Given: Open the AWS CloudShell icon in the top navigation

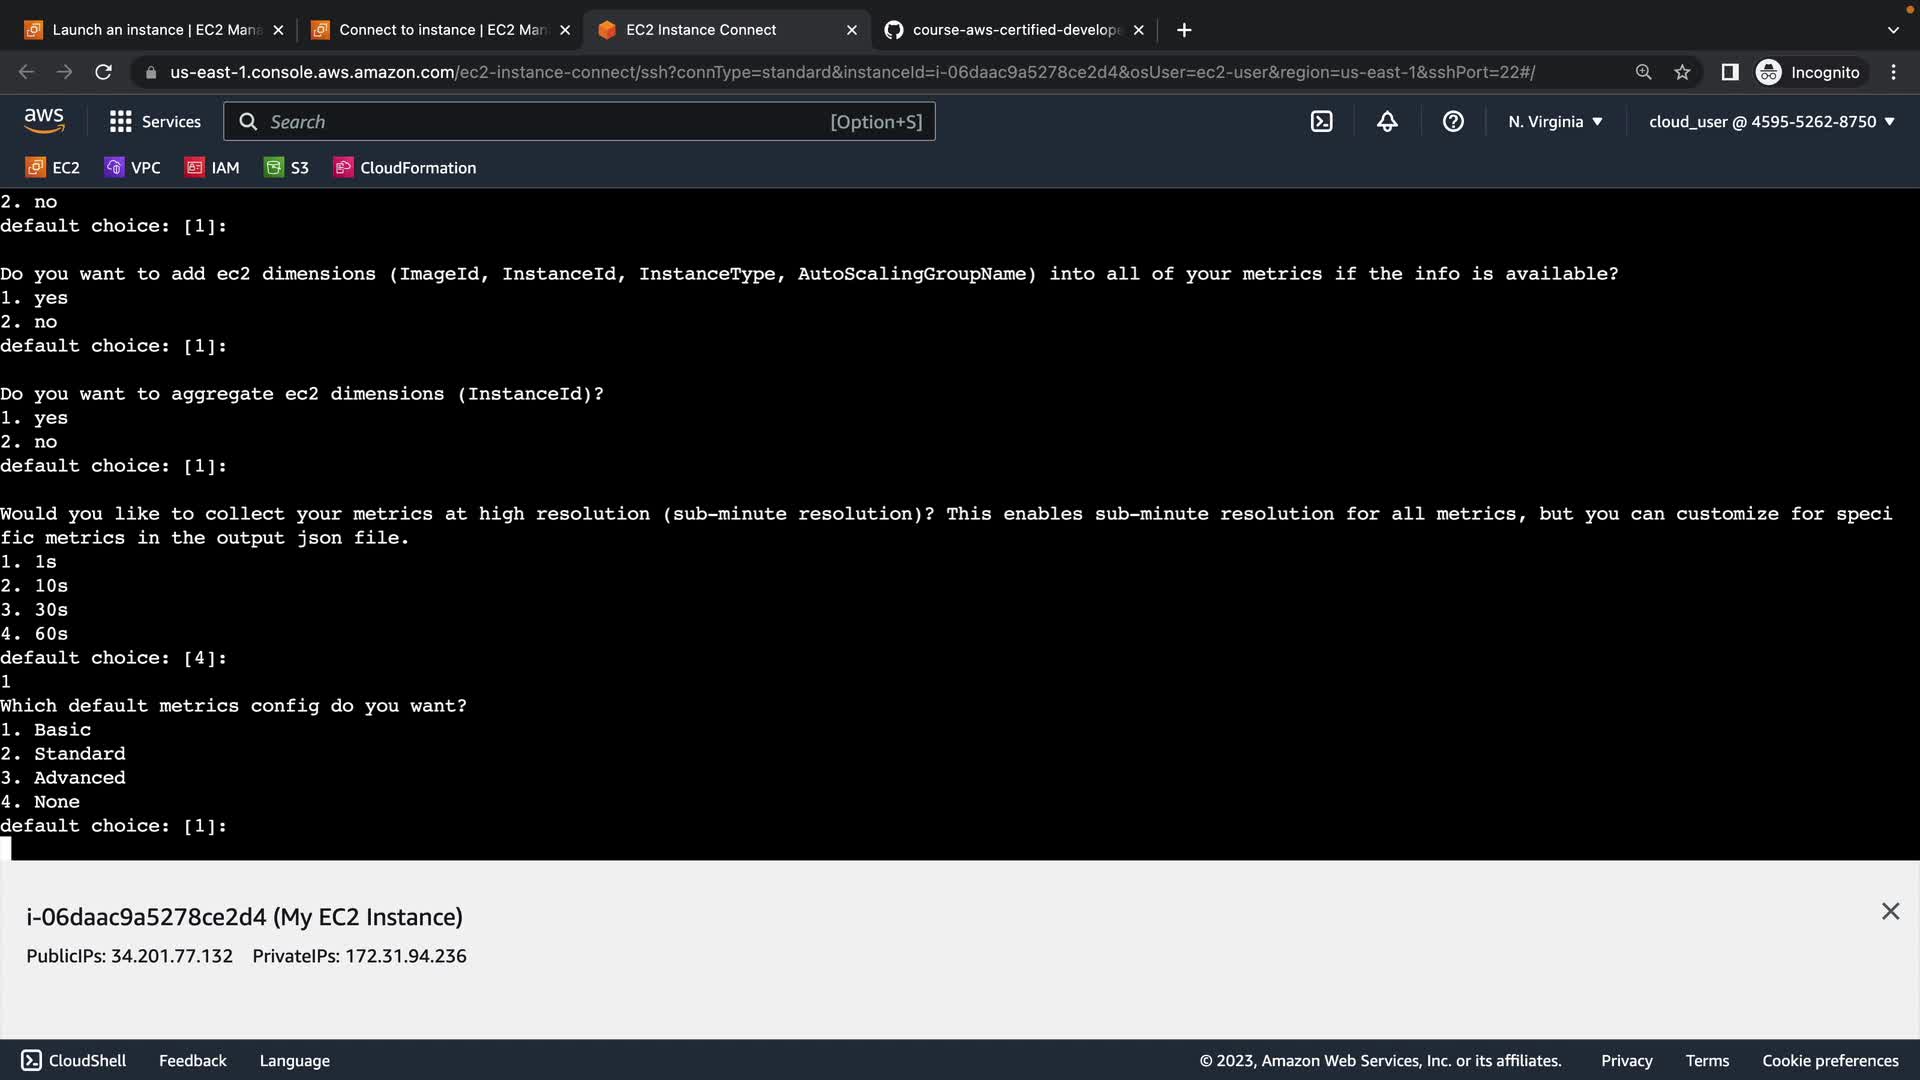Looking at the screenshot, I should click(x=1321, y=122).
